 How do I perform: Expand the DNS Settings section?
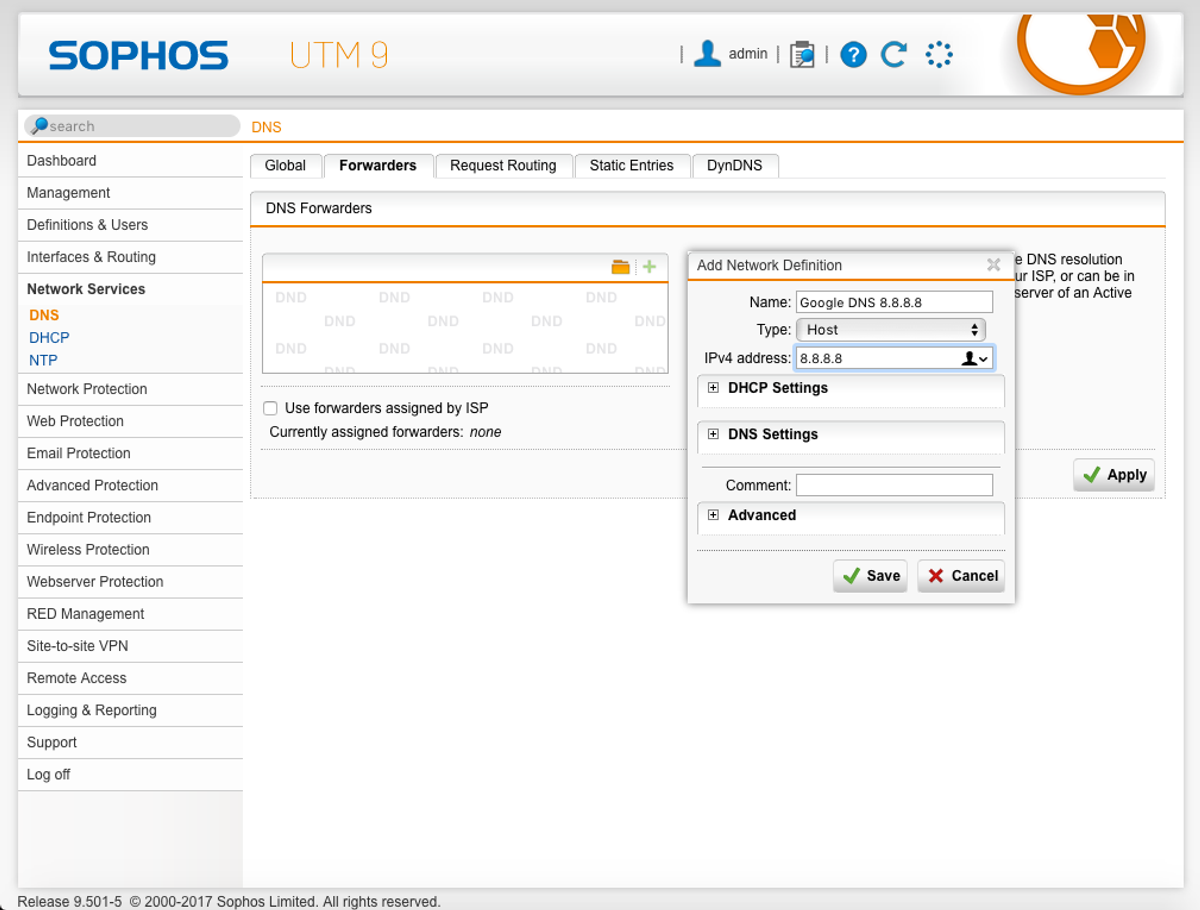coord(713,435)
